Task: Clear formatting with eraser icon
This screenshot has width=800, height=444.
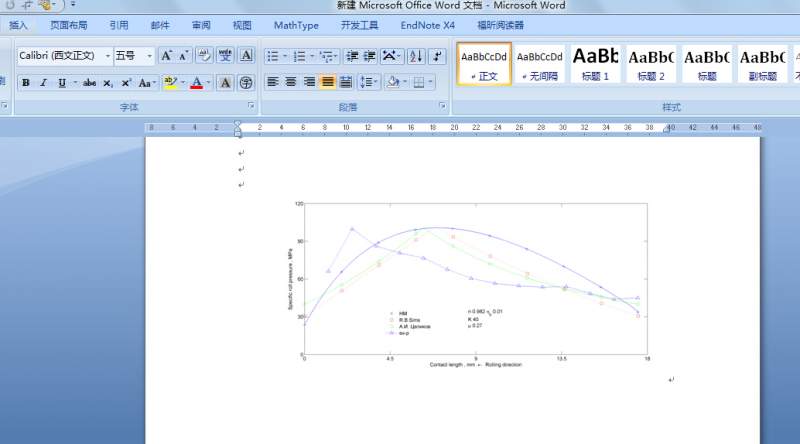Action: pyautogui.click(x=204, y=56)
